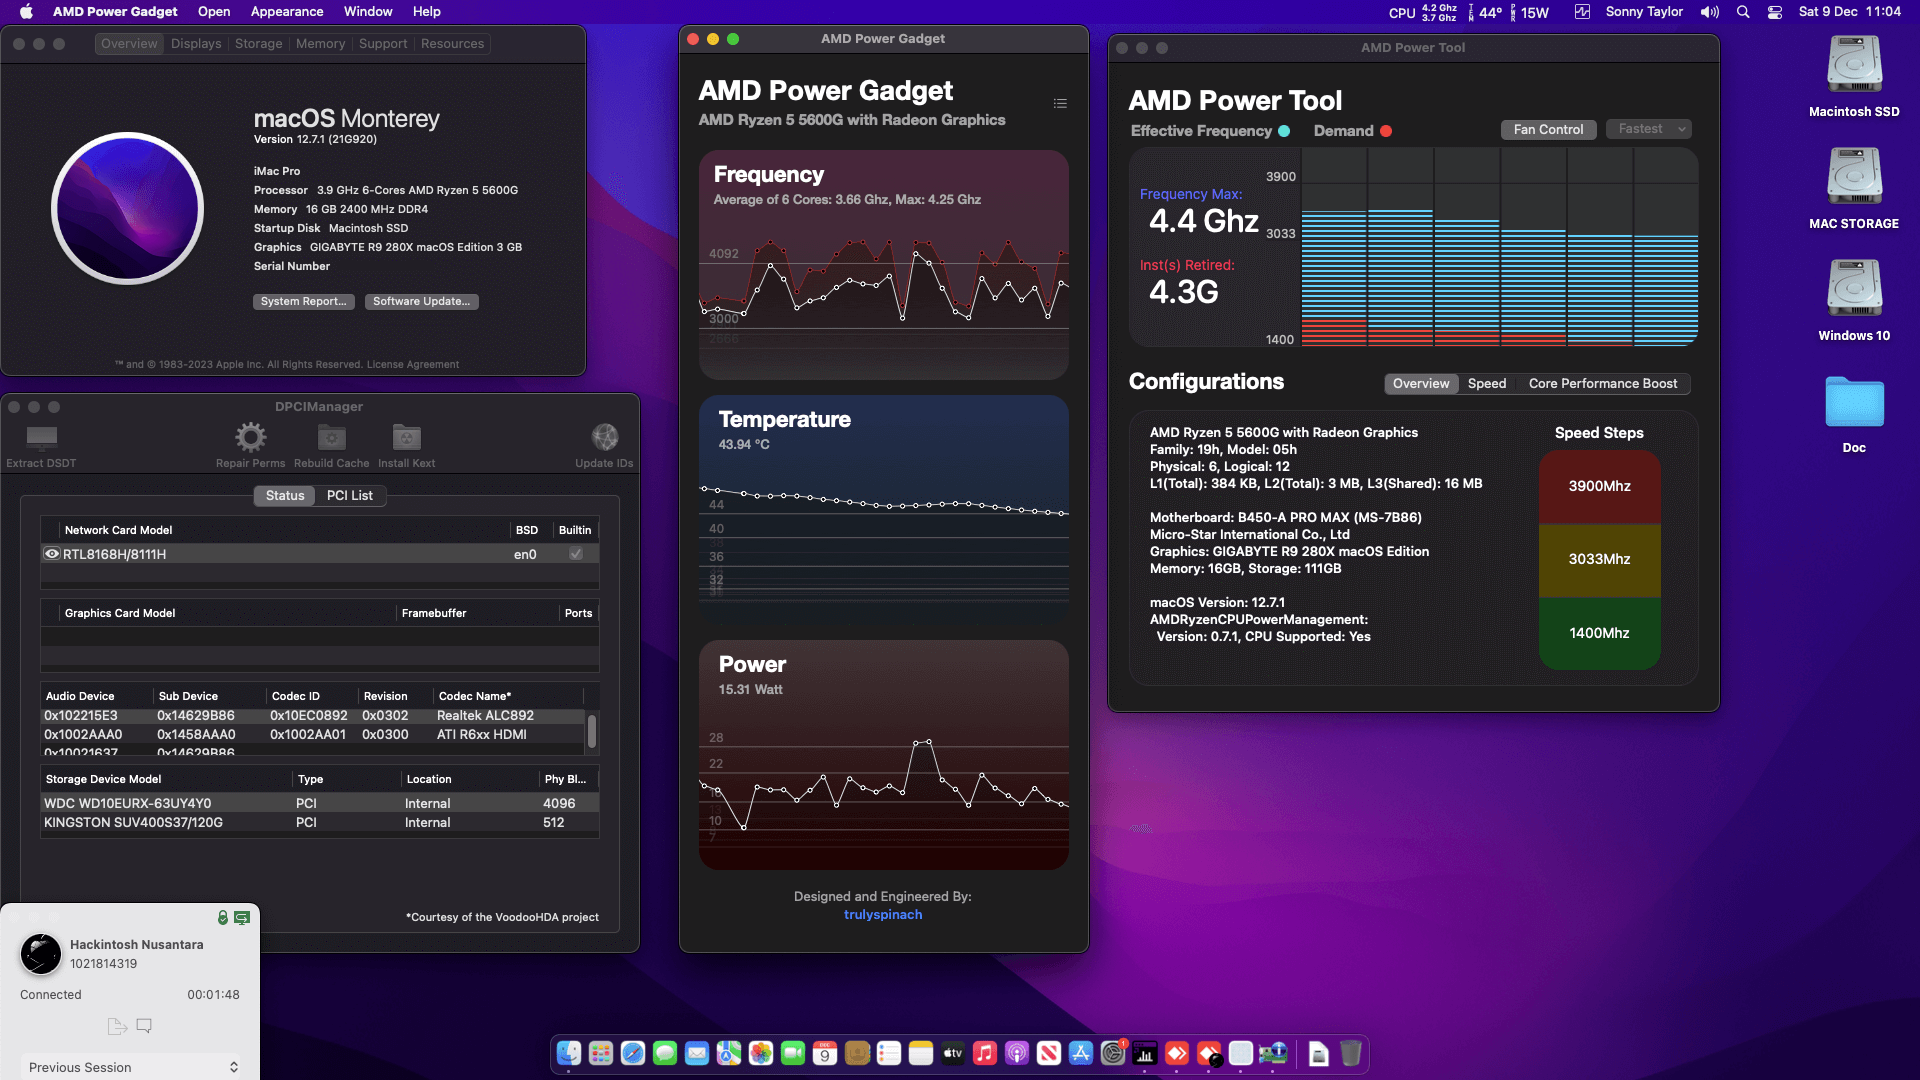Click the Extract DSDT icon

click(x=41, y=438)
